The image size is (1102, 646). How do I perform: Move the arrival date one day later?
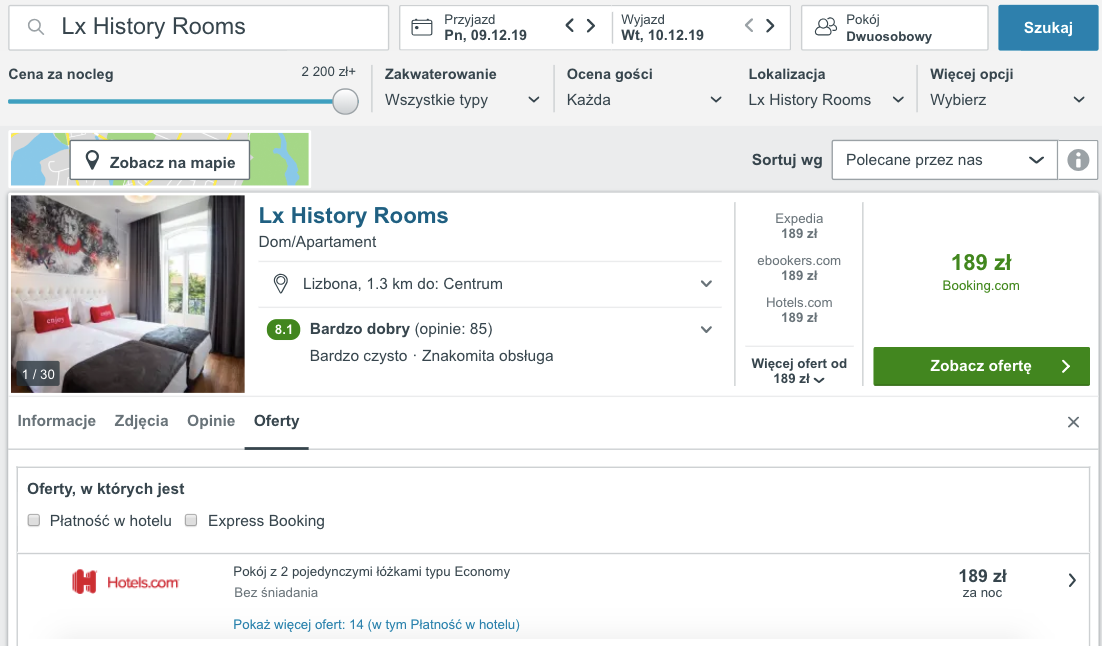591,26
